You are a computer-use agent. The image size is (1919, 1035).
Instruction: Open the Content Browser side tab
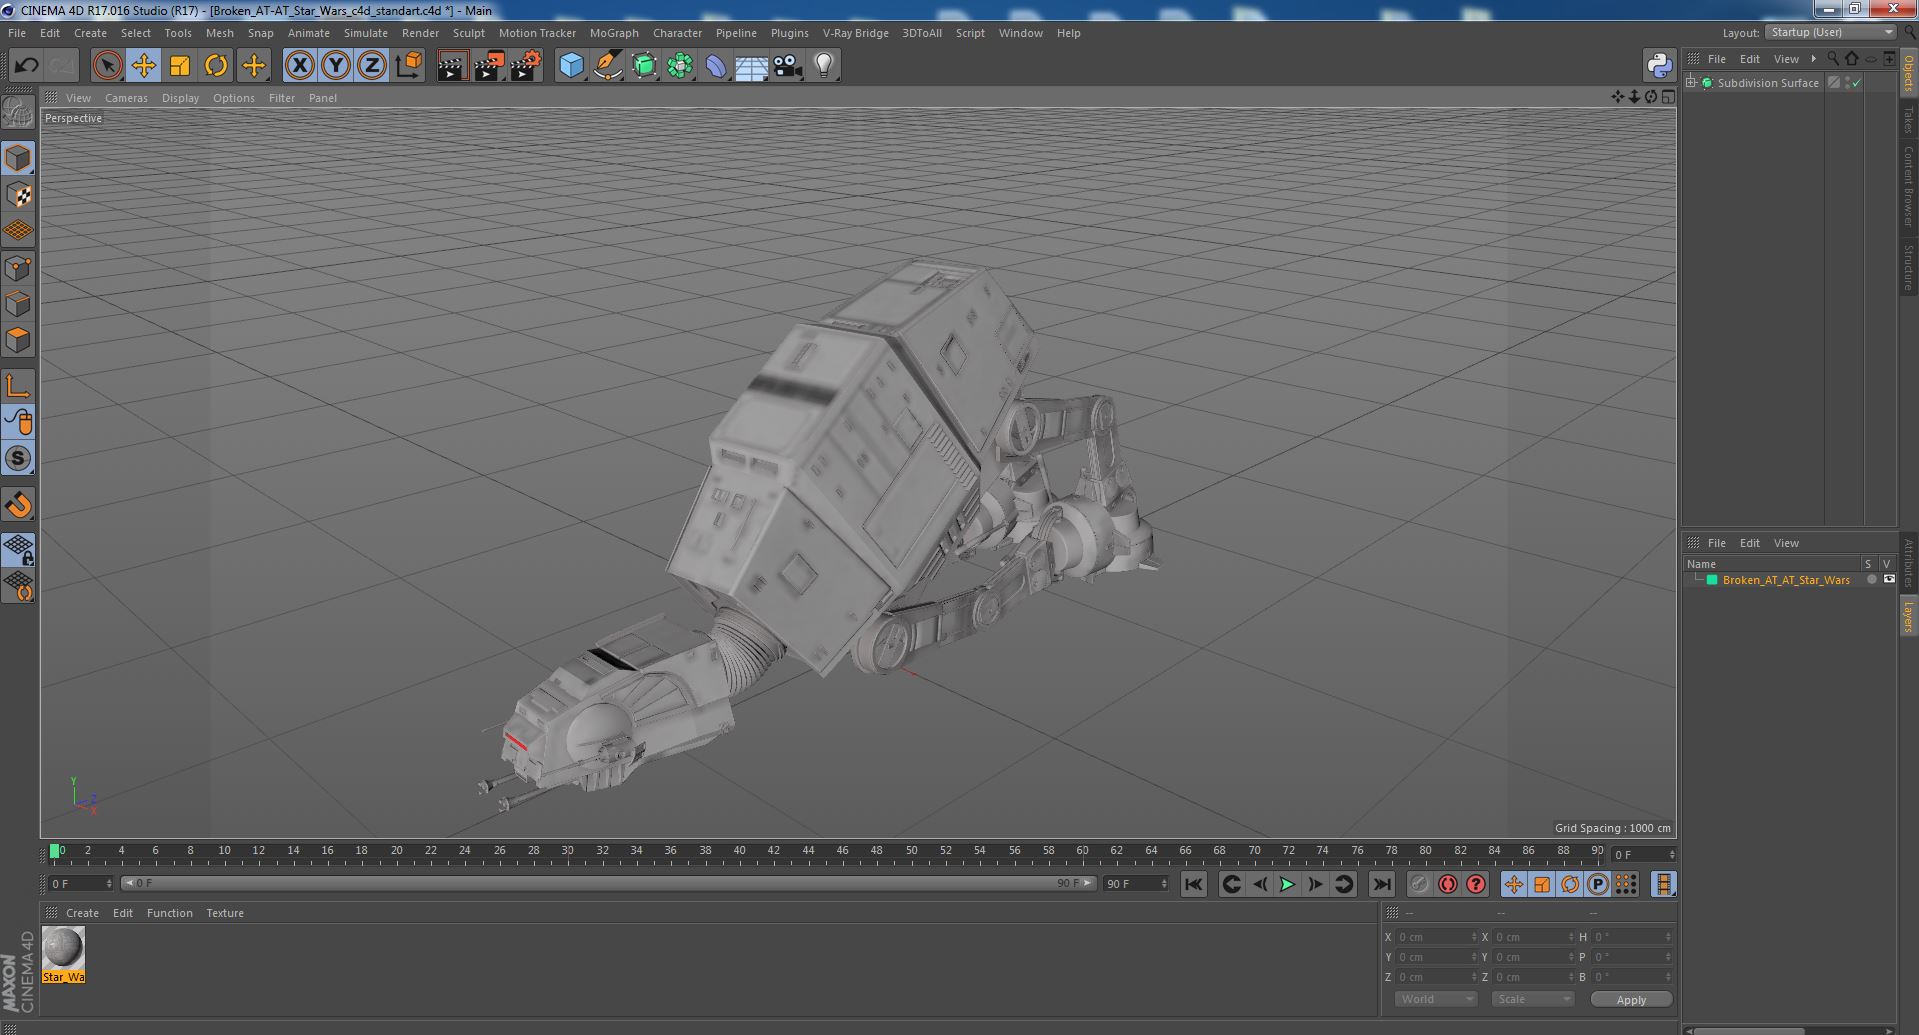click(1908, 186)
